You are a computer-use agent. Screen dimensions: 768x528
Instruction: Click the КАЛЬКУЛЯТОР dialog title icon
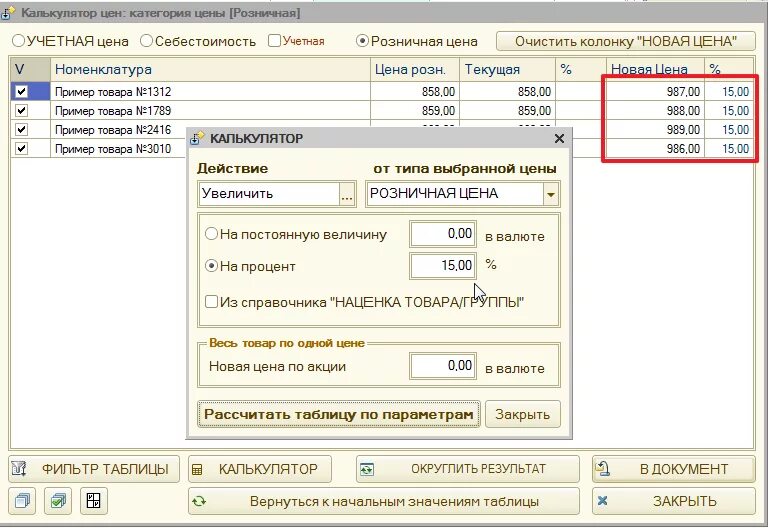197,139
